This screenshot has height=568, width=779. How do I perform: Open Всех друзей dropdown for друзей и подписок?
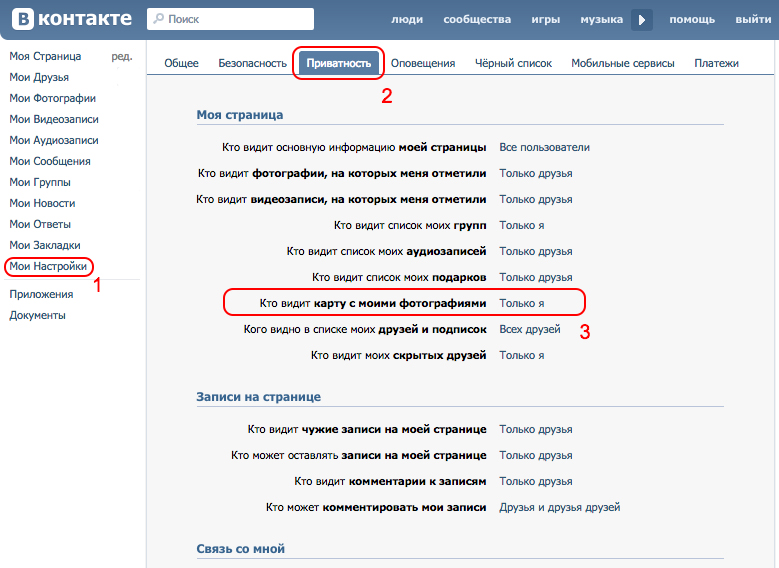tap(530, 329)
